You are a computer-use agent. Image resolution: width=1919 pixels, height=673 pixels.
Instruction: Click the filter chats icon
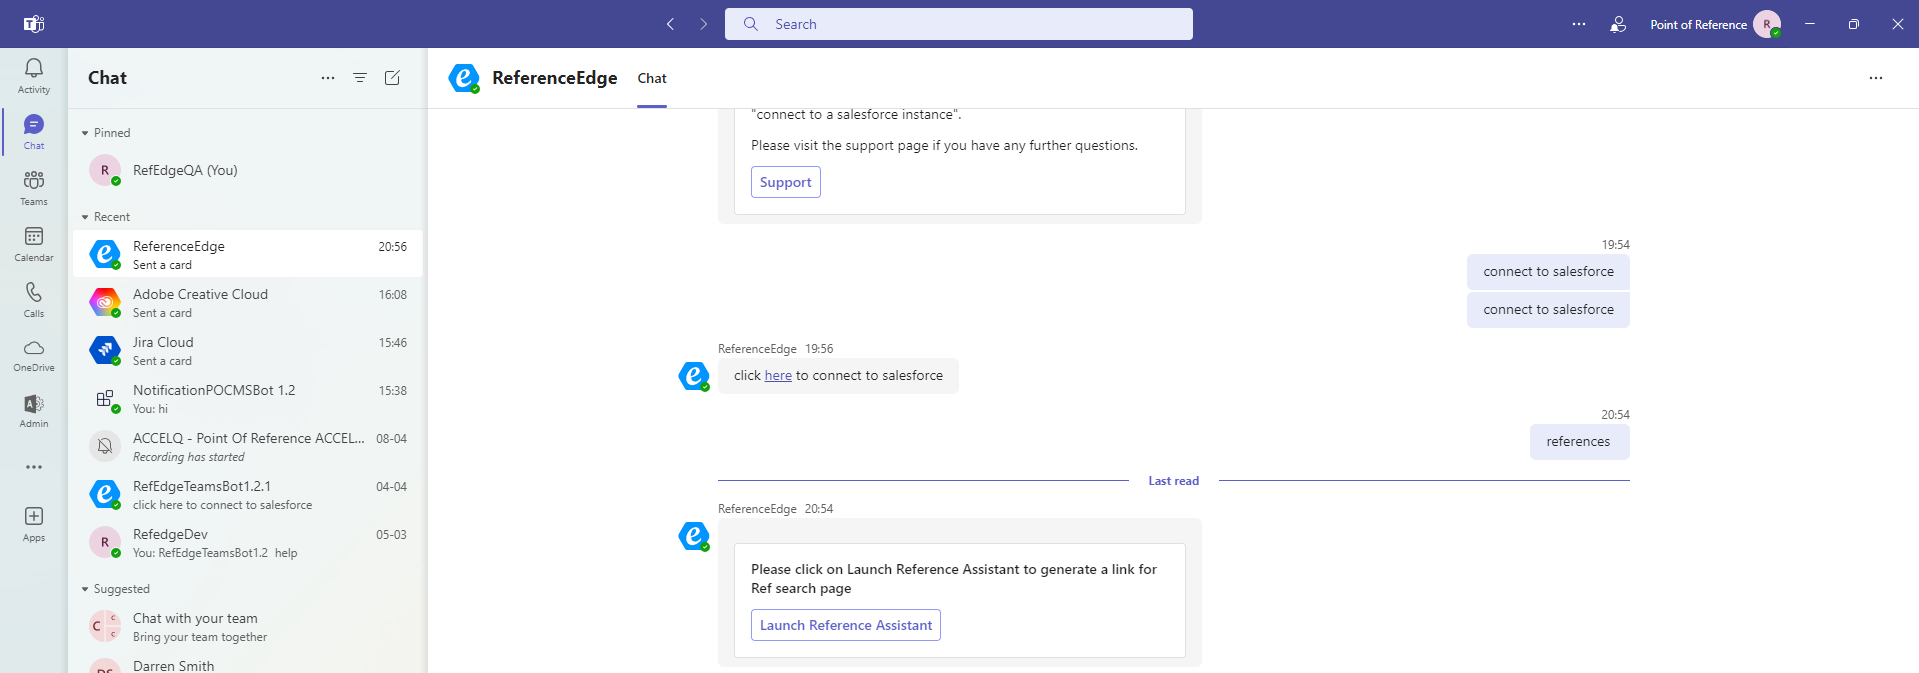point(360,78)
